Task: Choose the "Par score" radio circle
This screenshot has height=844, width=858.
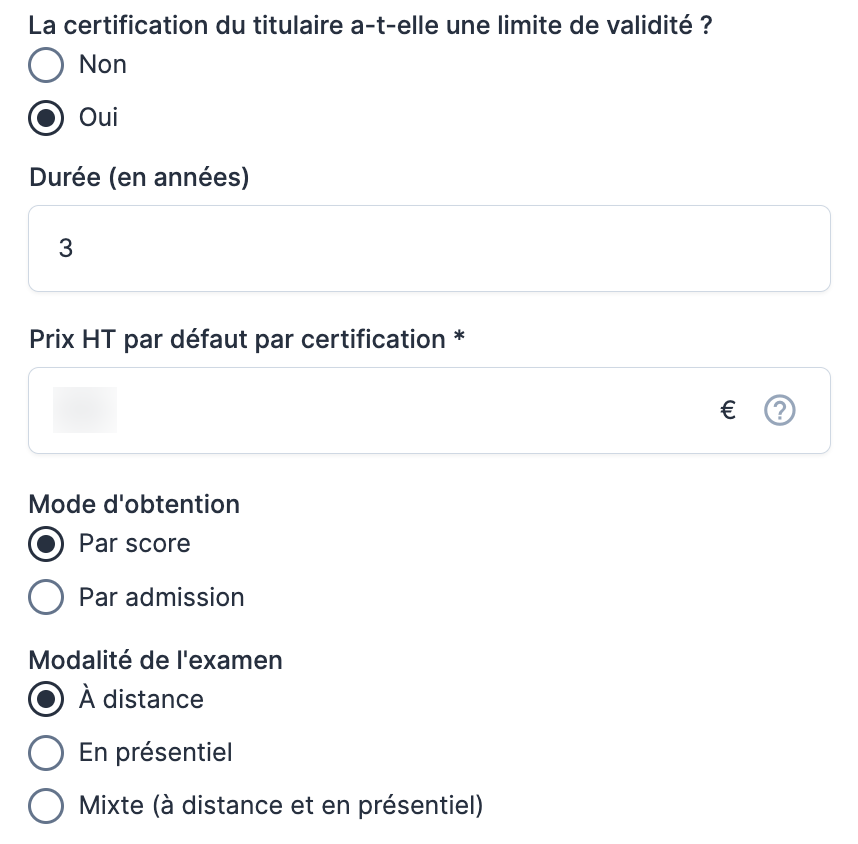Action: coord(46,545)
